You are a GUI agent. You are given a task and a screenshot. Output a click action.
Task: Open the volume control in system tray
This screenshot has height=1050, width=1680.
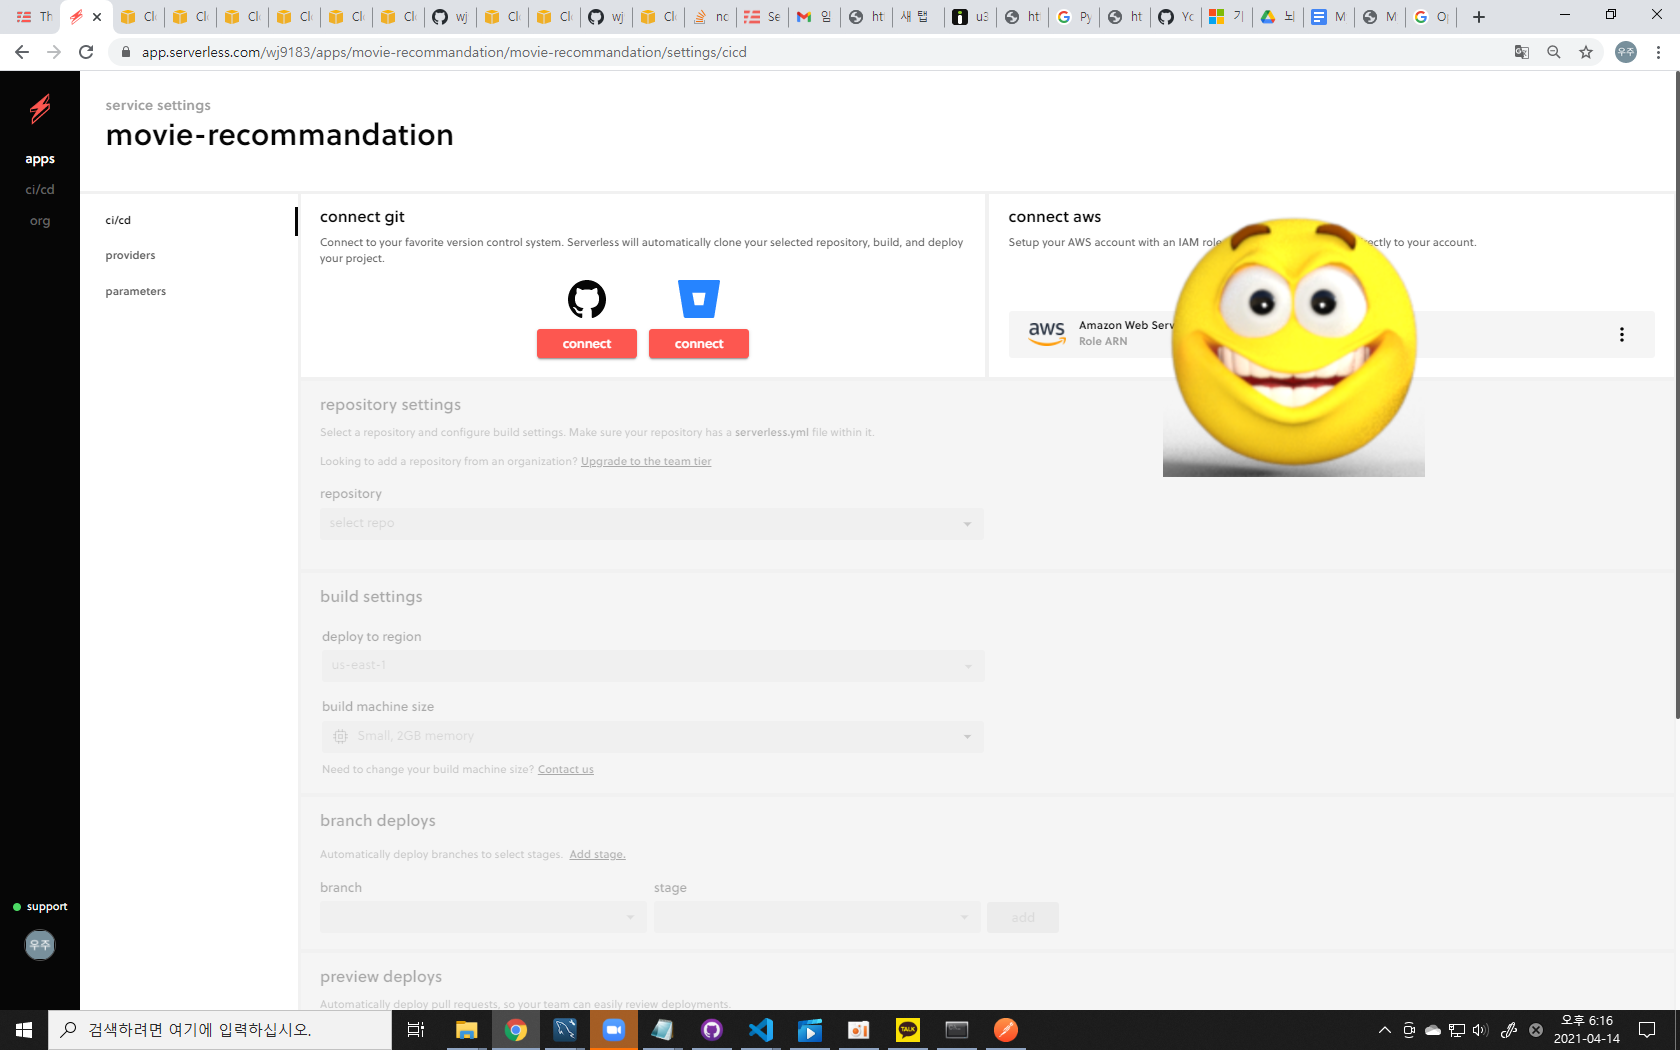(x=1481, y=1030)
